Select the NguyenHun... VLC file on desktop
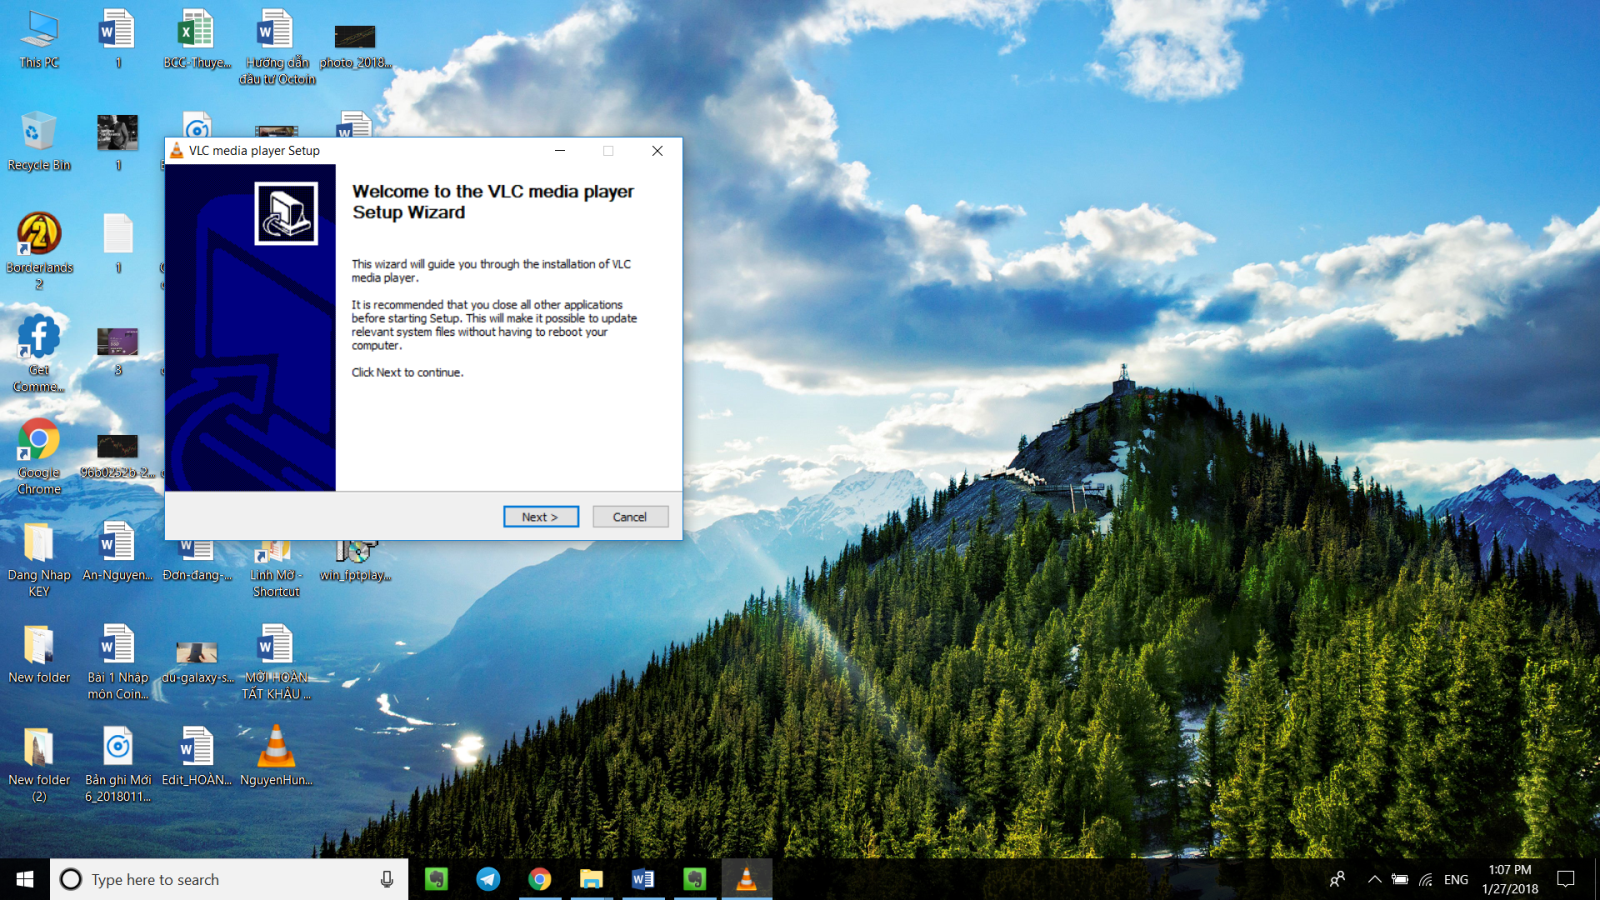1600x900 pixels. (x=276, y=755)
